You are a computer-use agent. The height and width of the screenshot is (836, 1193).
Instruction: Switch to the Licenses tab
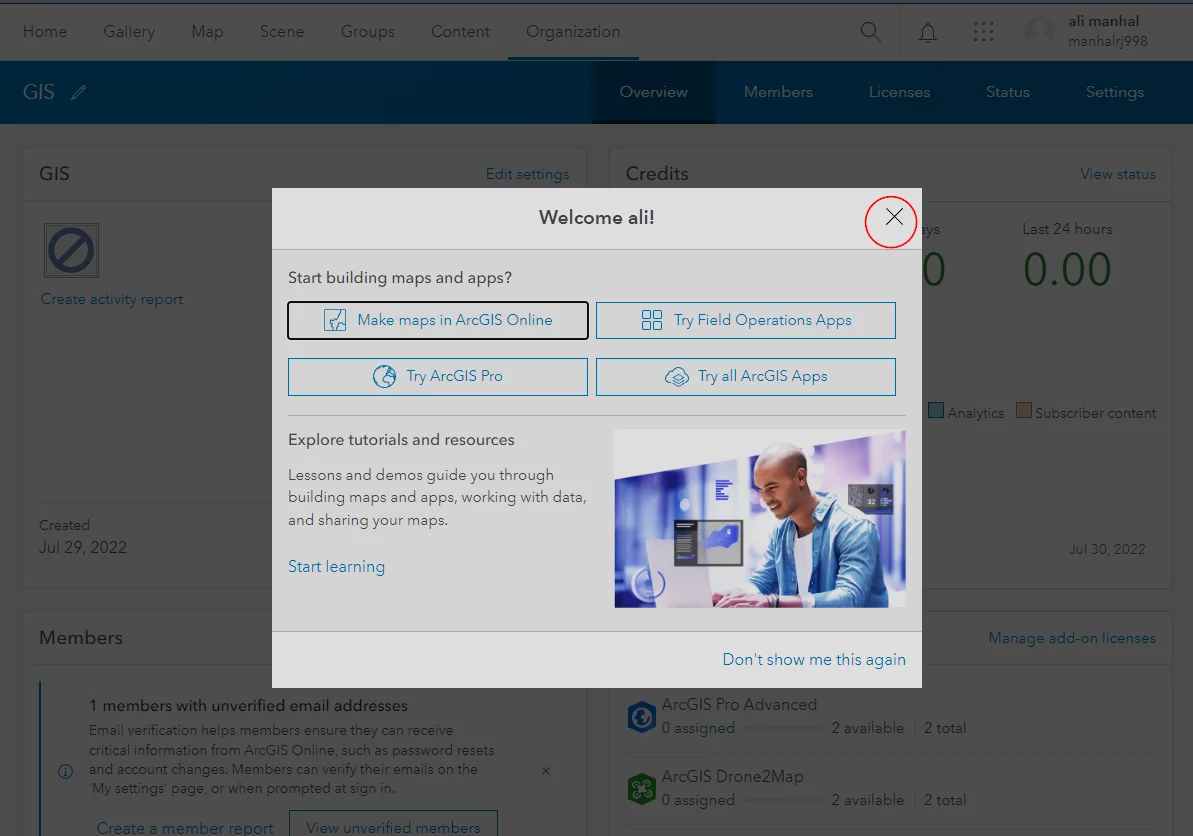899,92
